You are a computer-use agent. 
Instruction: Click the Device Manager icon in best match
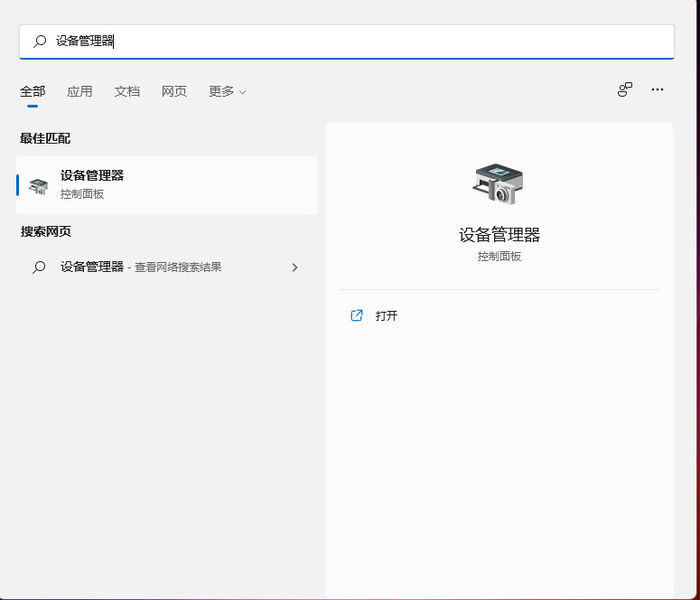[x=39, y=185]
